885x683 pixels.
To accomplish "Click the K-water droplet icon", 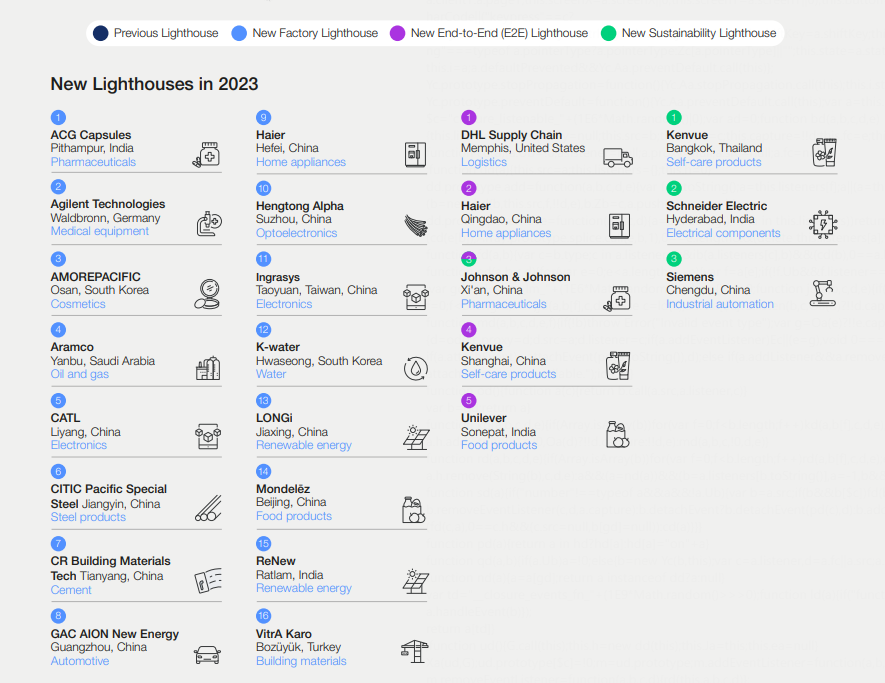I will [x=416, y=369].
